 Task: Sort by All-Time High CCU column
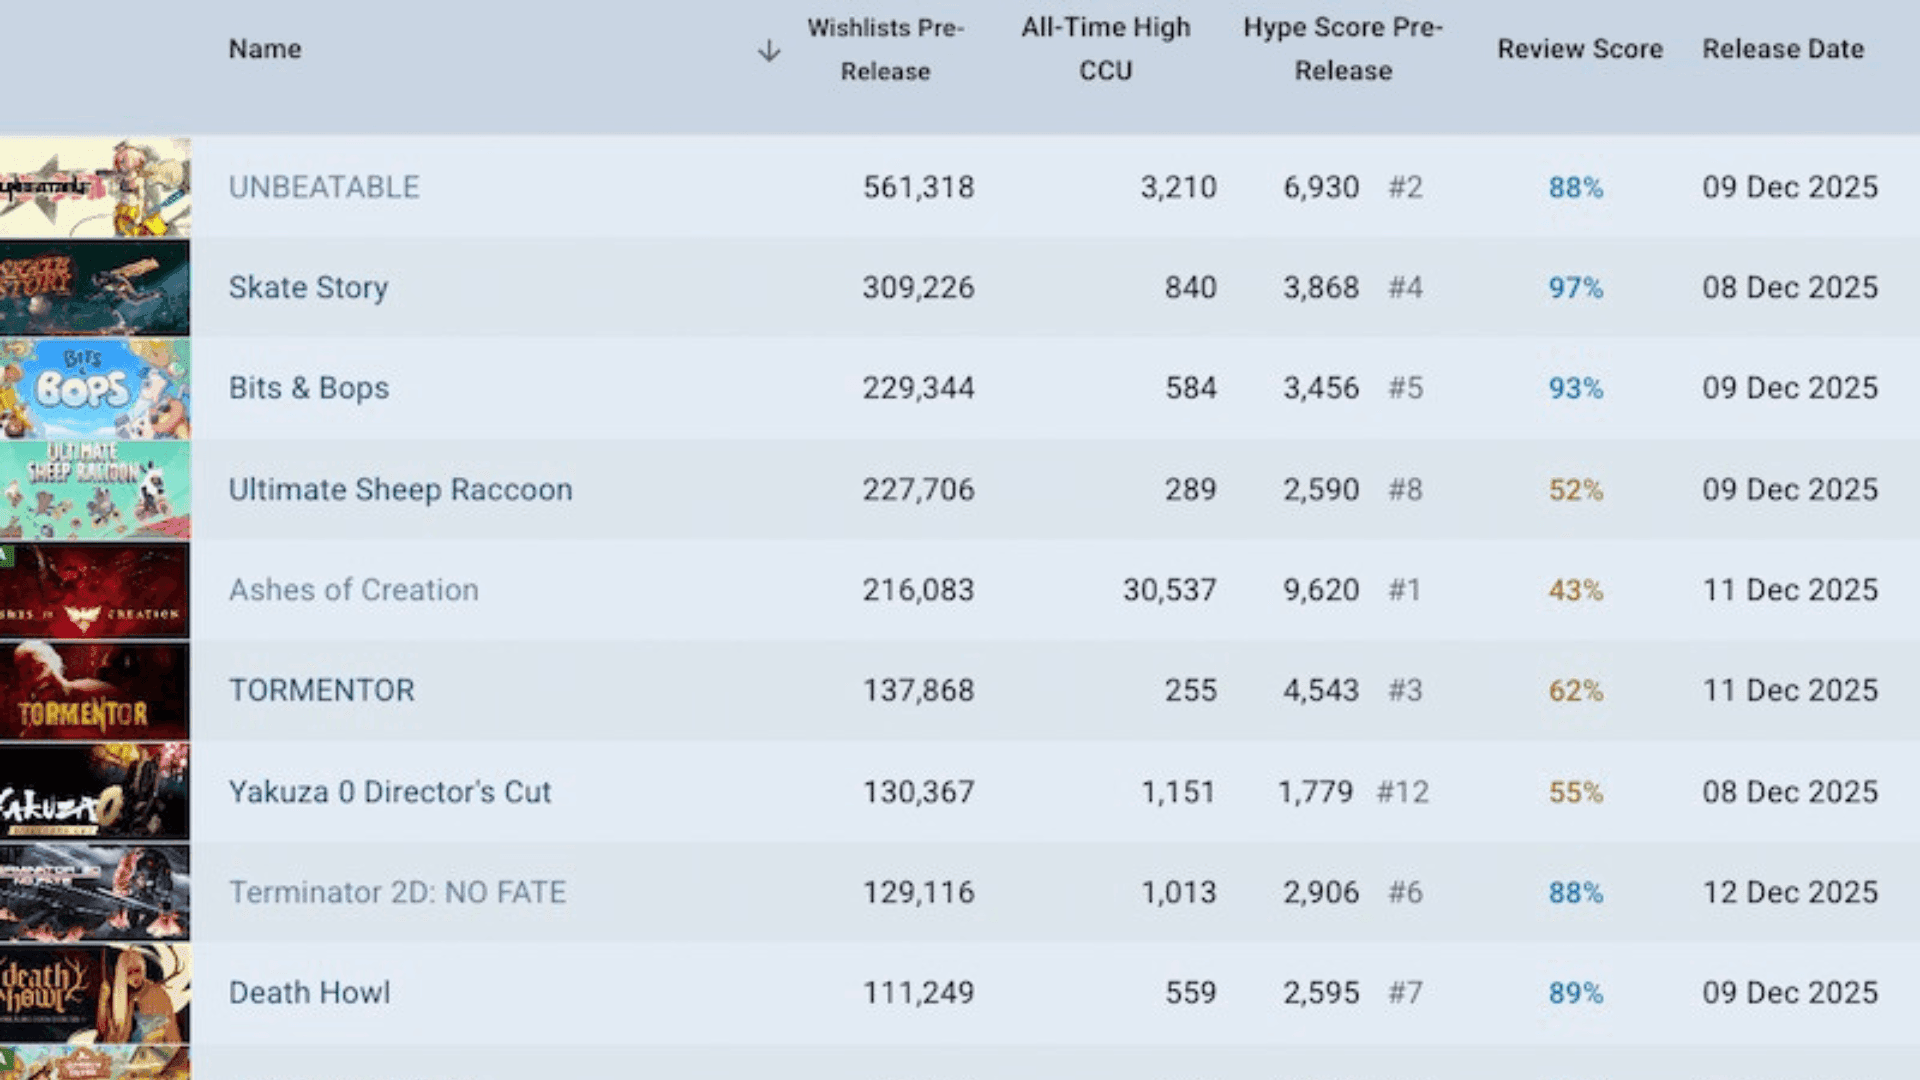pos(1105,49)
